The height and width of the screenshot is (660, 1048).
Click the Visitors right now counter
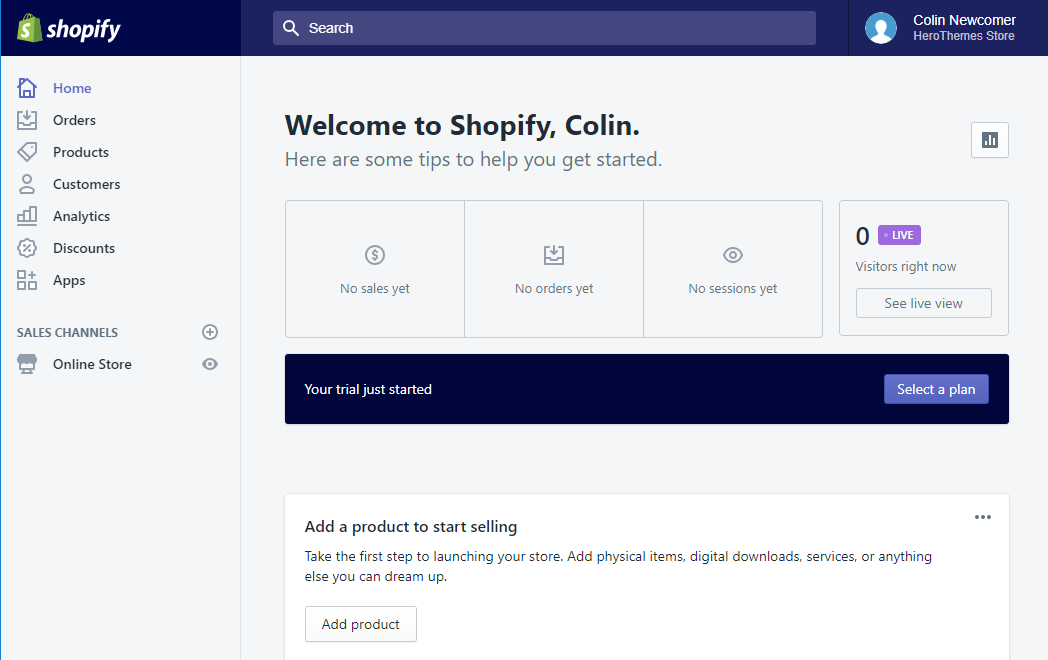click(905, 266)
